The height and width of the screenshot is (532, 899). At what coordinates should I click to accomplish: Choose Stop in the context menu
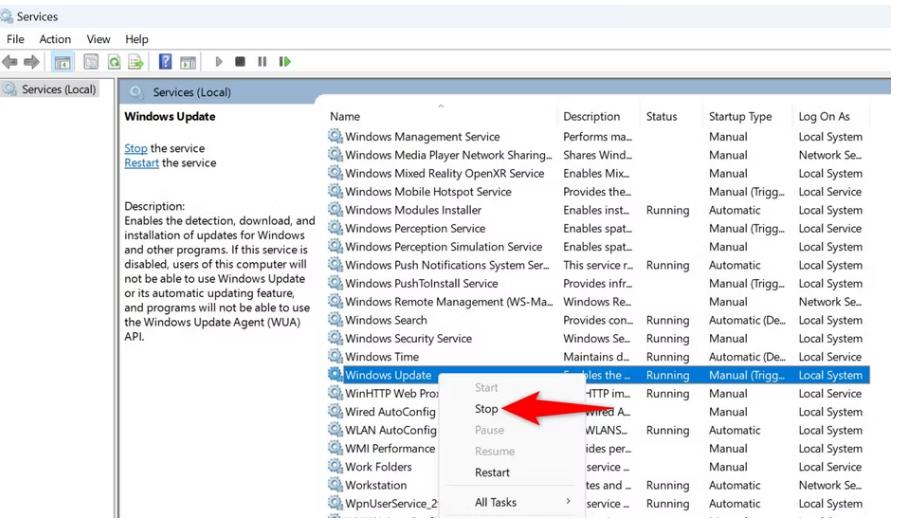(486, 409)
